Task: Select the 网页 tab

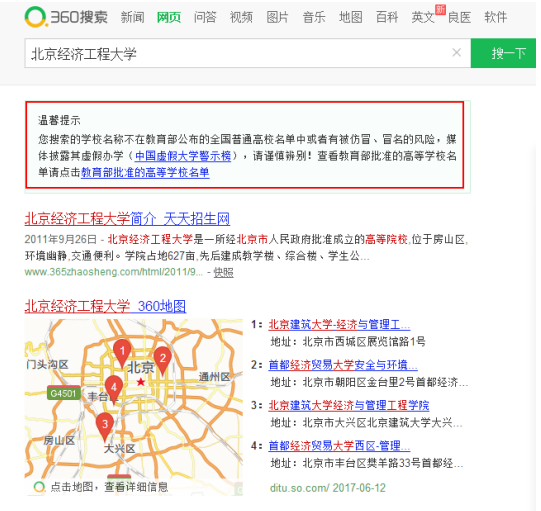Action: tap(169, 17)
